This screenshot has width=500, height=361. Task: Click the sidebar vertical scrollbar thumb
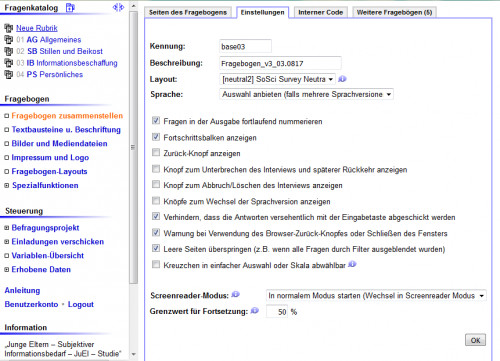133,147
